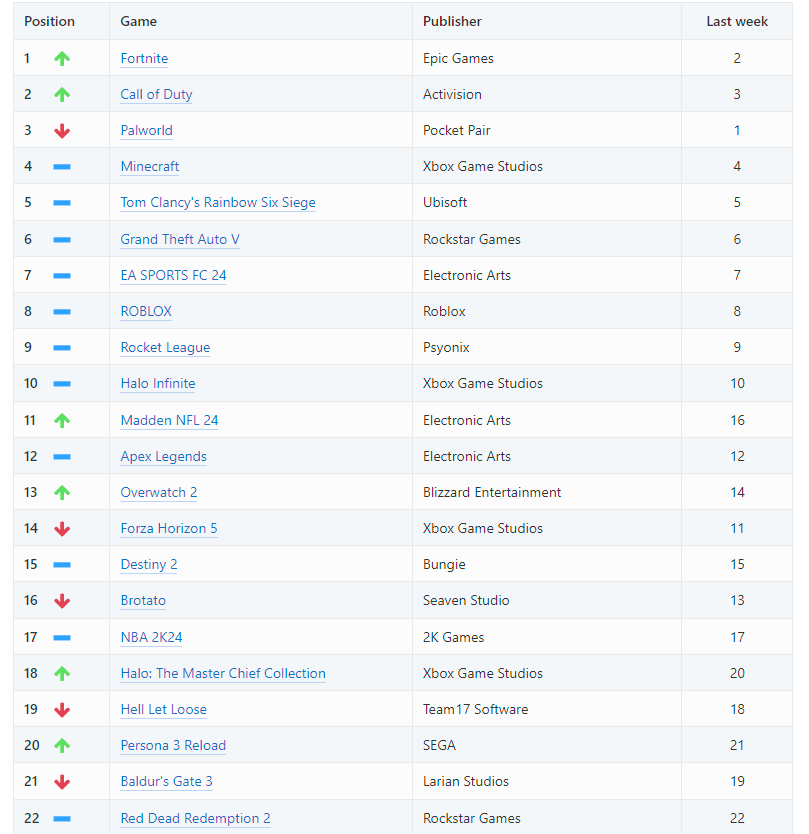Image resolution: width=809 pixels, height=834 pixels.
Task: Click the blue dash in ROBLOX row
Action: point(62,312)
